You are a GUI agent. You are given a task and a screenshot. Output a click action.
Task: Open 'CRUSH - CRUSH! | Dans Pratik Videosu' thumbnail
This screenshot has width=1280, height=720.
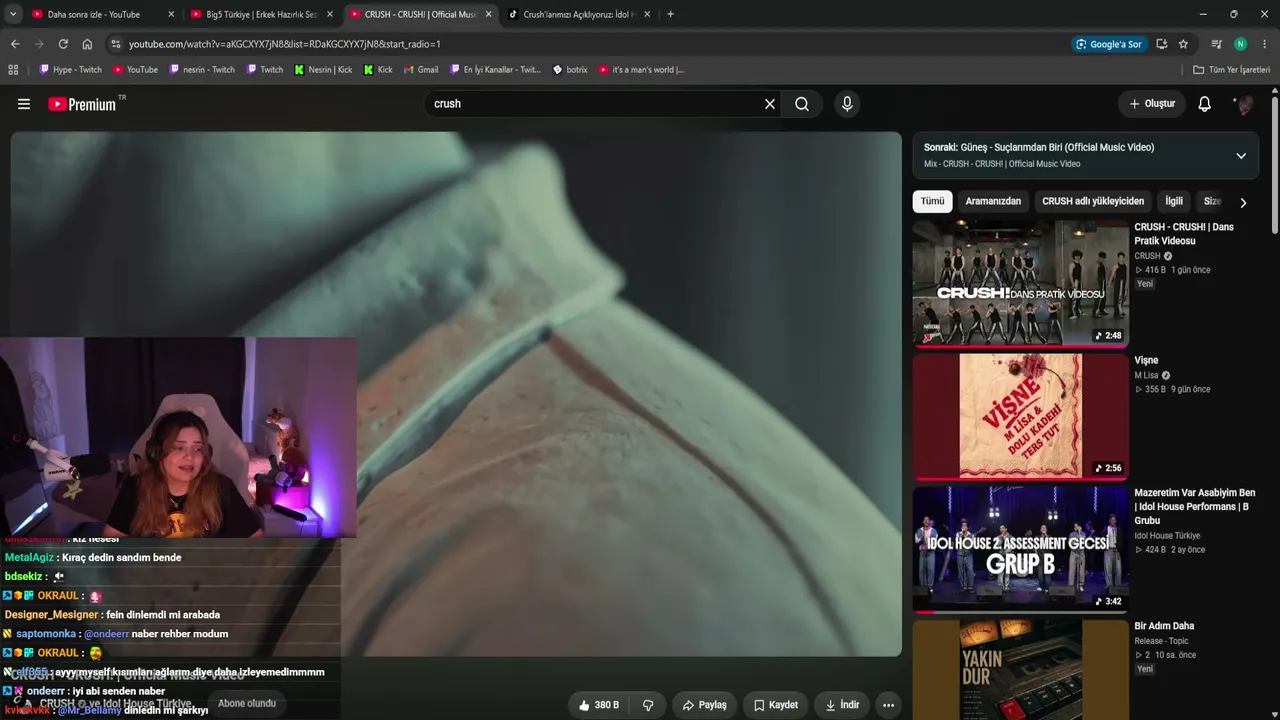coord(1020,283)
